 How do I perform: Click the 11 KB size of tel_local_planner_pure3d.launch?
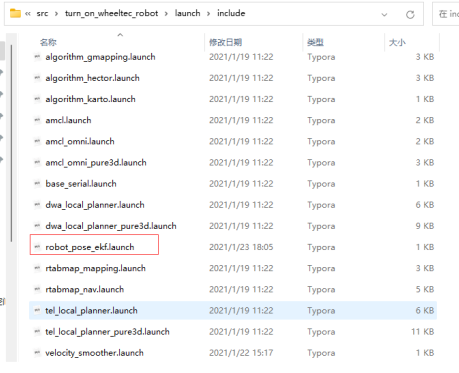tap(422, 332)
